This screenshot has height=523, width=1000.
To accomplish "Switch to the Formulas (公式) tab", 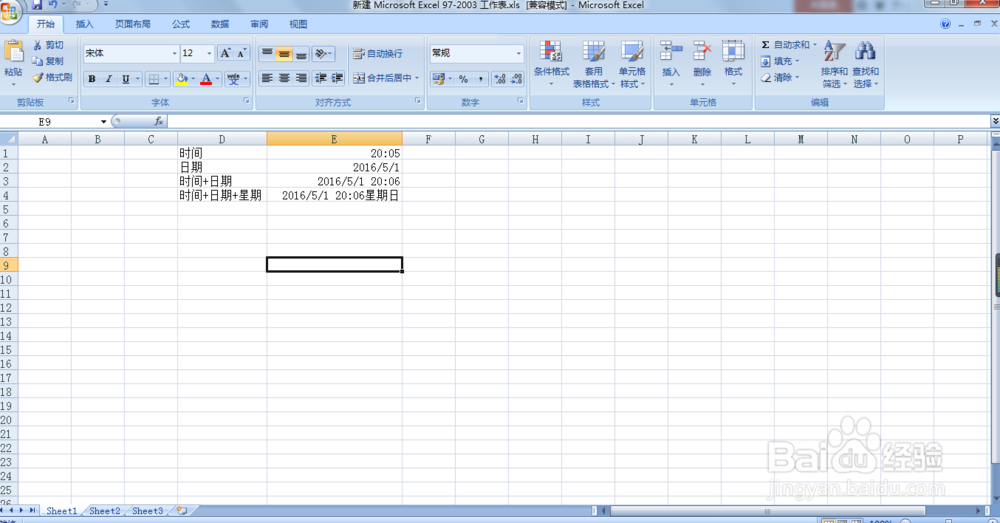I will click(180, 24).
